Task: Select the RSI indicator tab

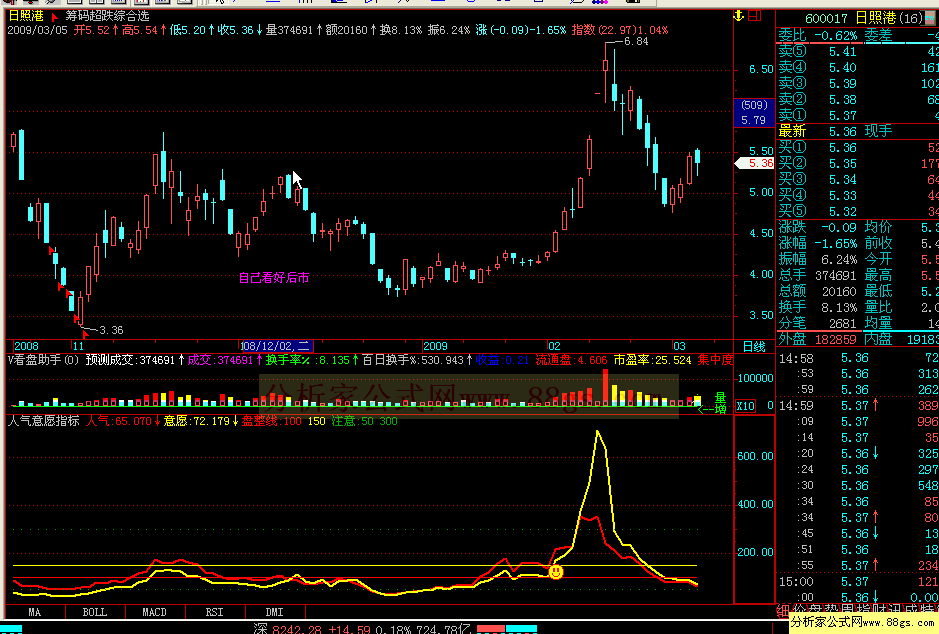Action: tap(214, 612)
